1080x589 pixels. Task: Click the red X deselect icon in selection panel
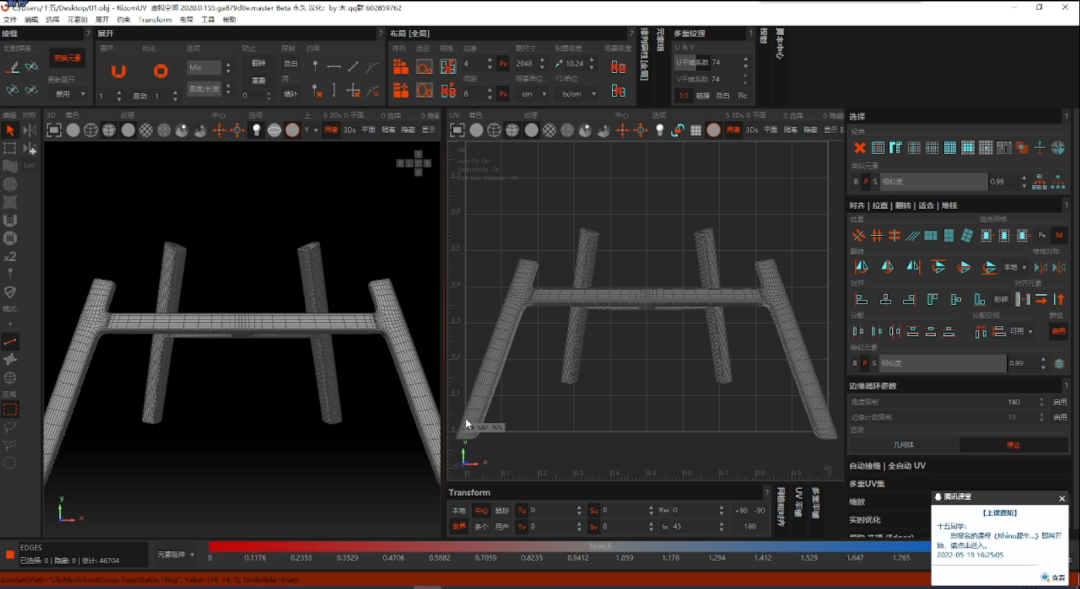point(860,147)
